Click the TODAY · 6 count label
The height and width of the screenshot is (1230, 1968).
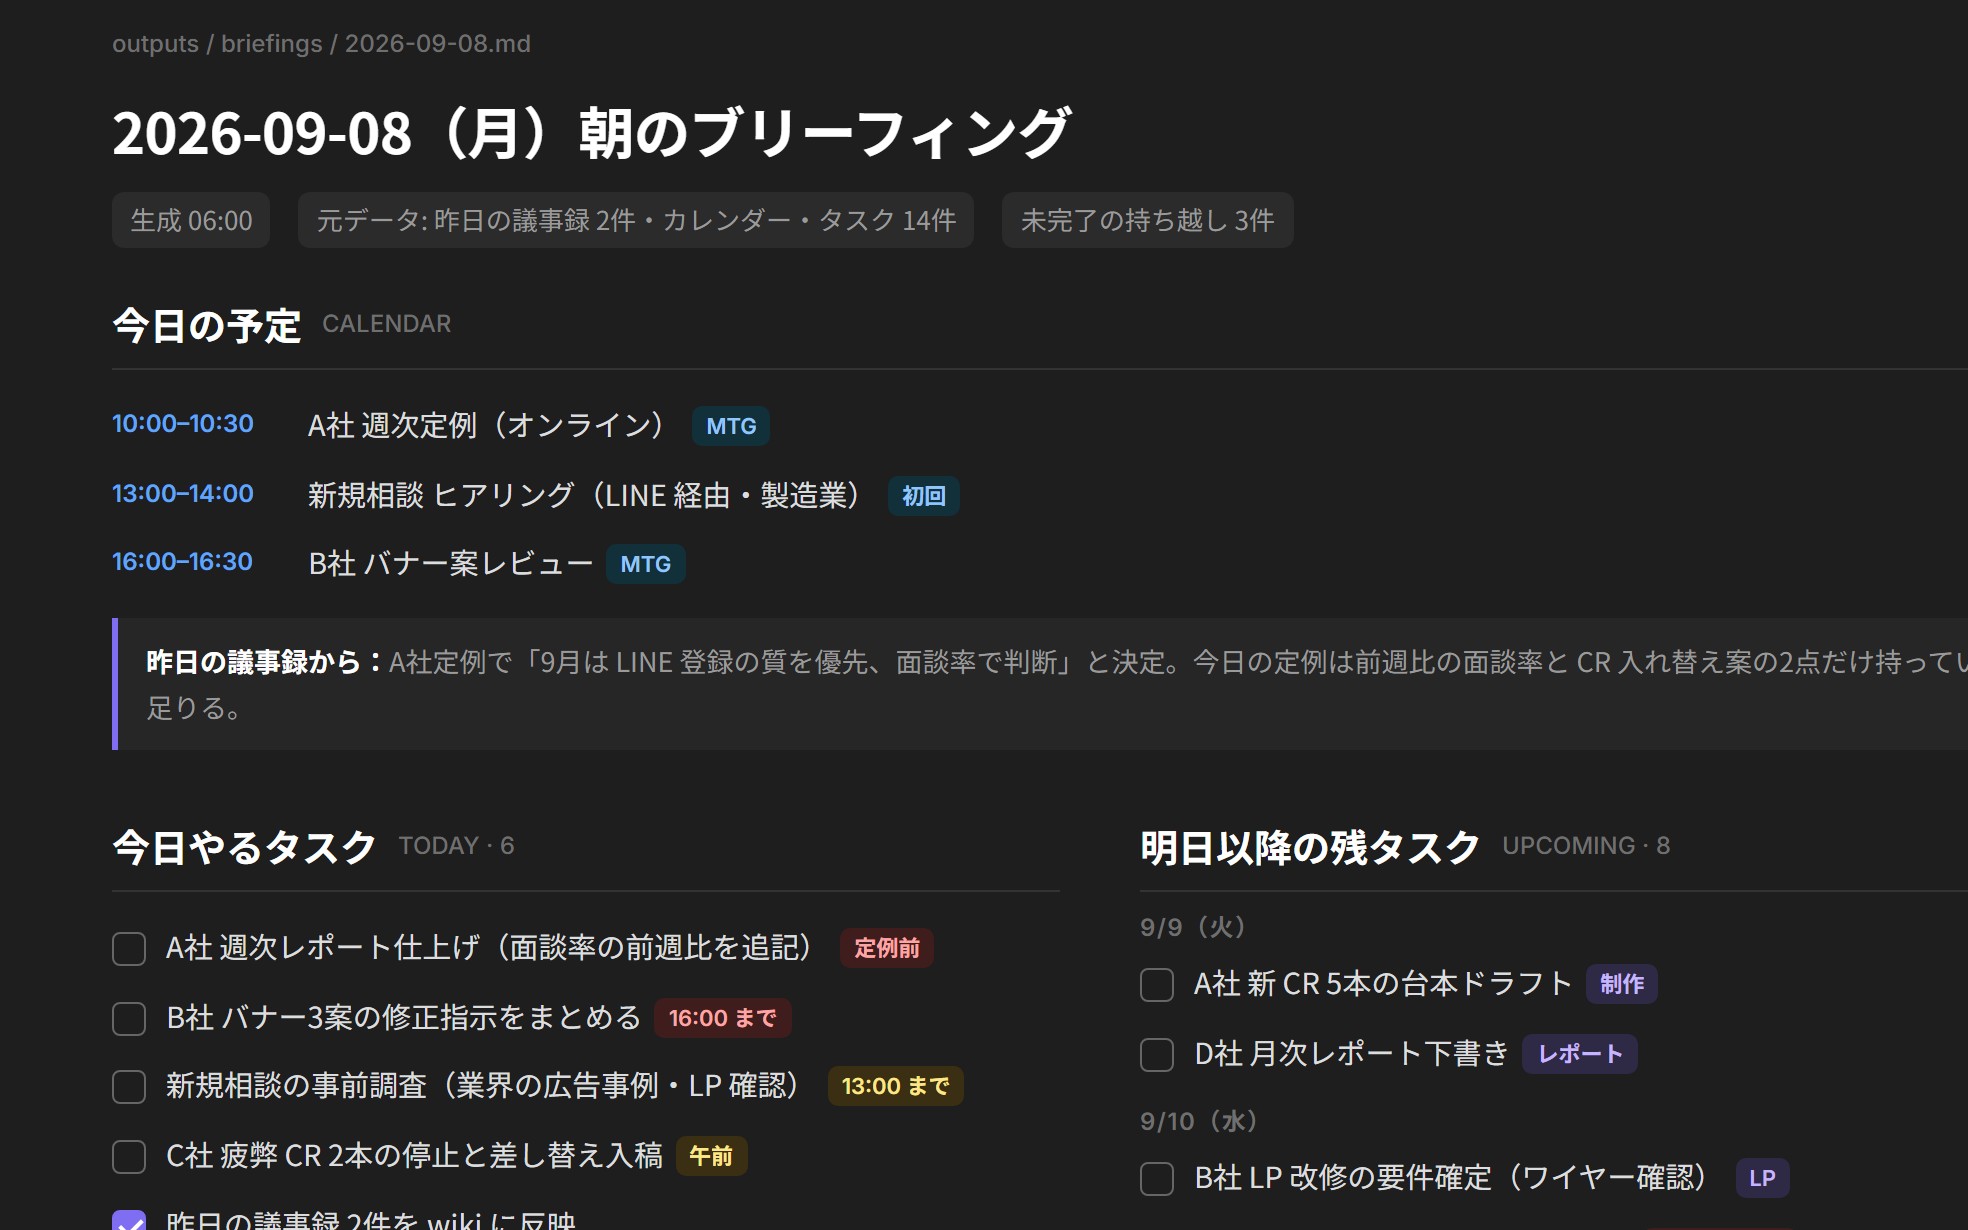[x=456, y=846]
